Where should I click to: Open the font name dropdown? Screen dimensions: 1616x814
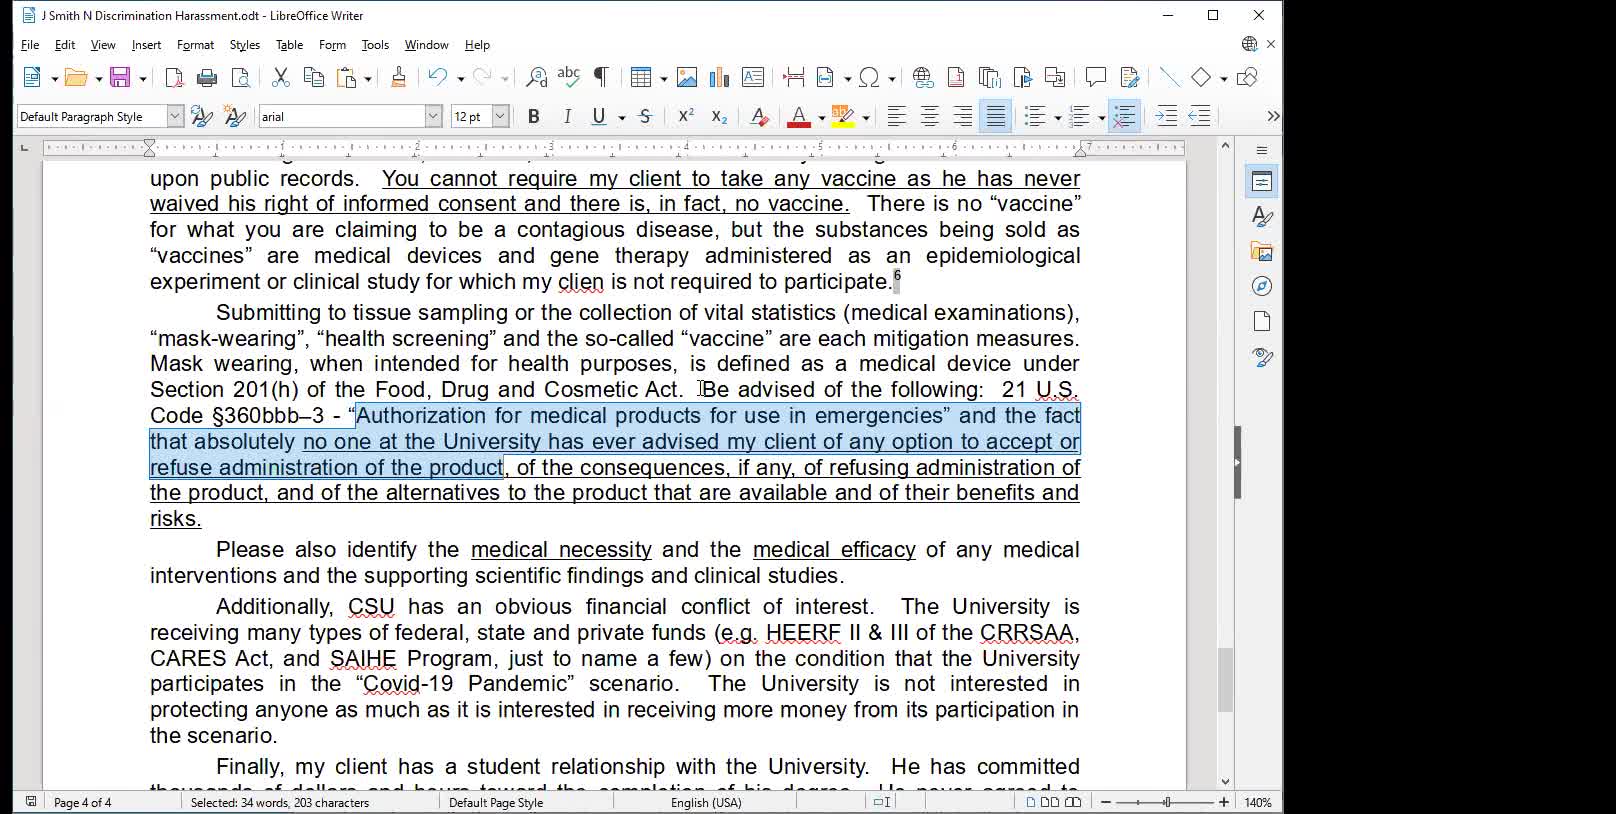[x=433, y=117]
